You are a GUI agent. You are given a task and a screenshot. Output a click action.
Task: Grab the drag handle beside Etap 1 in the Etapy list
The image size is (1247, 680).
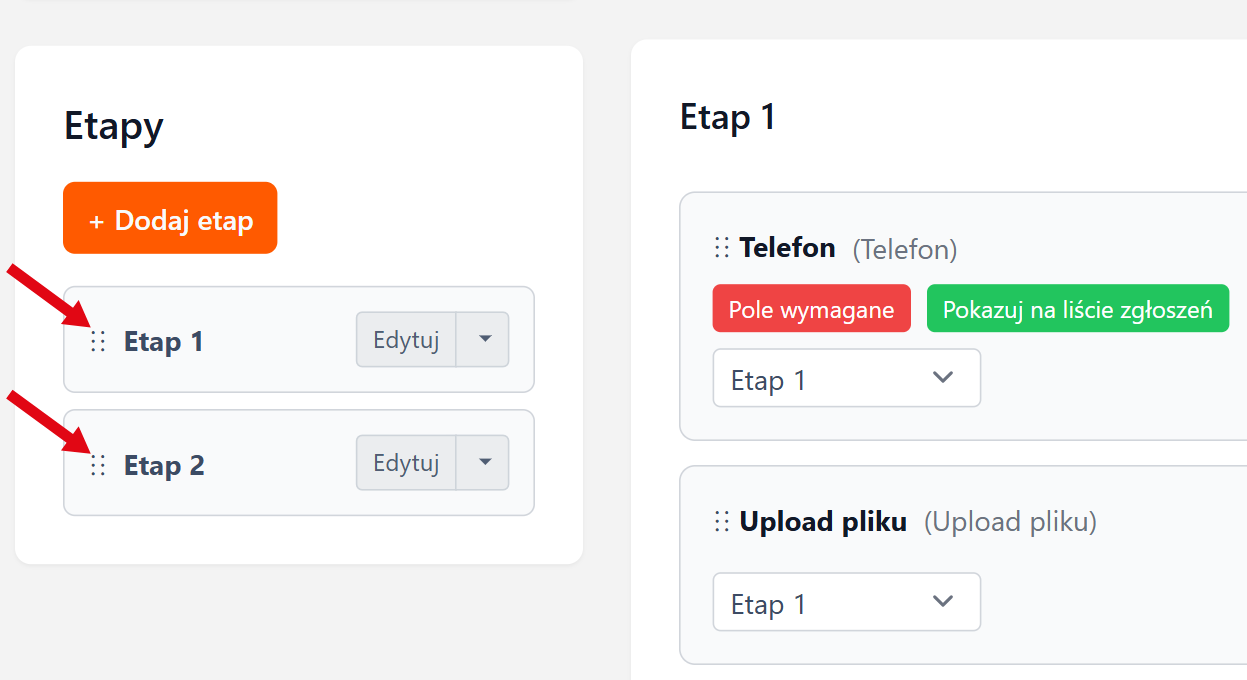[98, 341]
